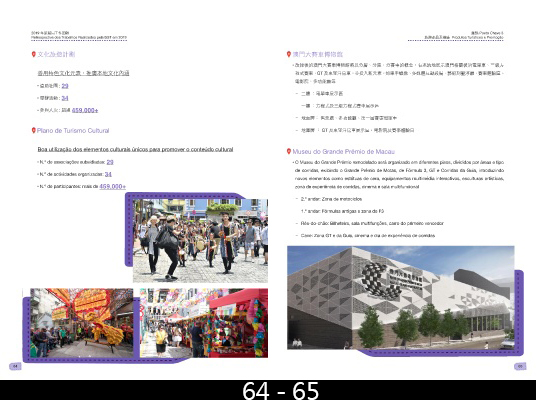This screenshot has height=400, width=536.
Task: Click underlined 29 after associações subsidiadas
Action: [110, 162]
